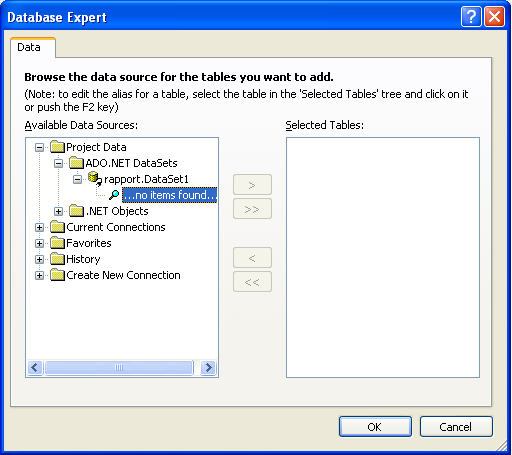The height and width of the screenshot is (455, 512).
Task: Click the .NET Objects folder icon
Action: tap(76, 211)
